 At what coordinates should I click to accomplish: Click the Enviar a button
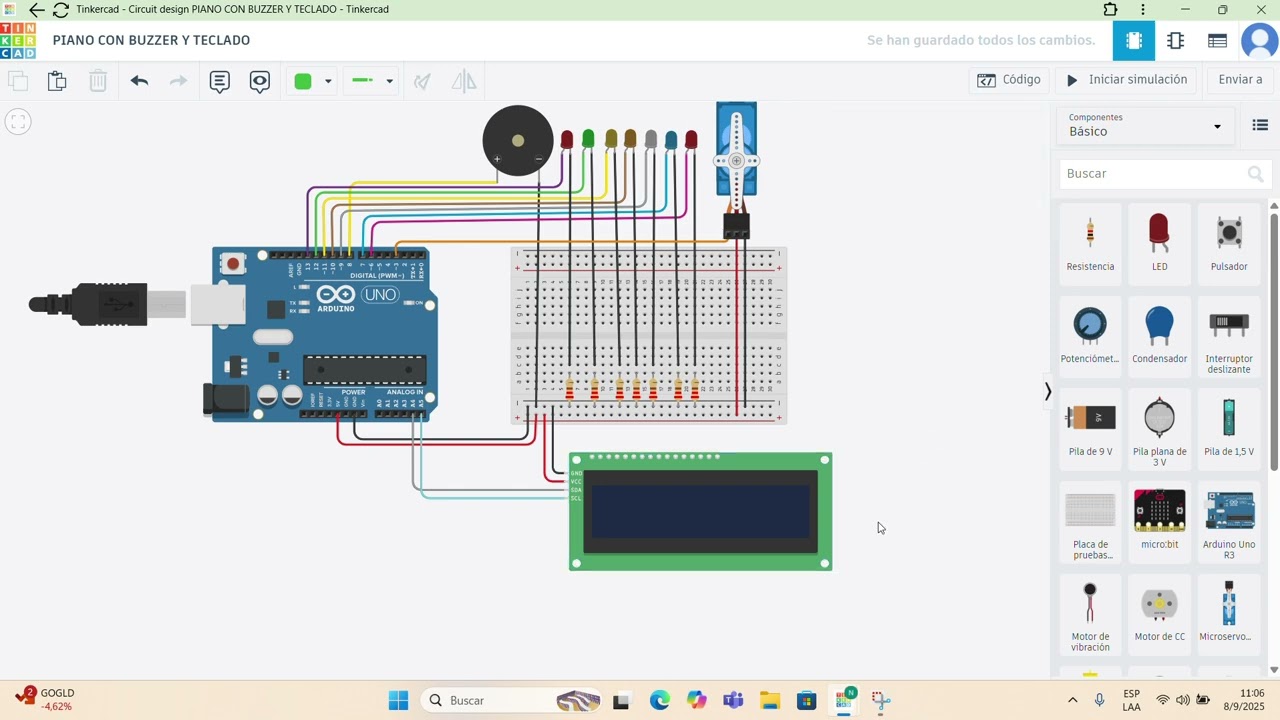[1240, 80]
